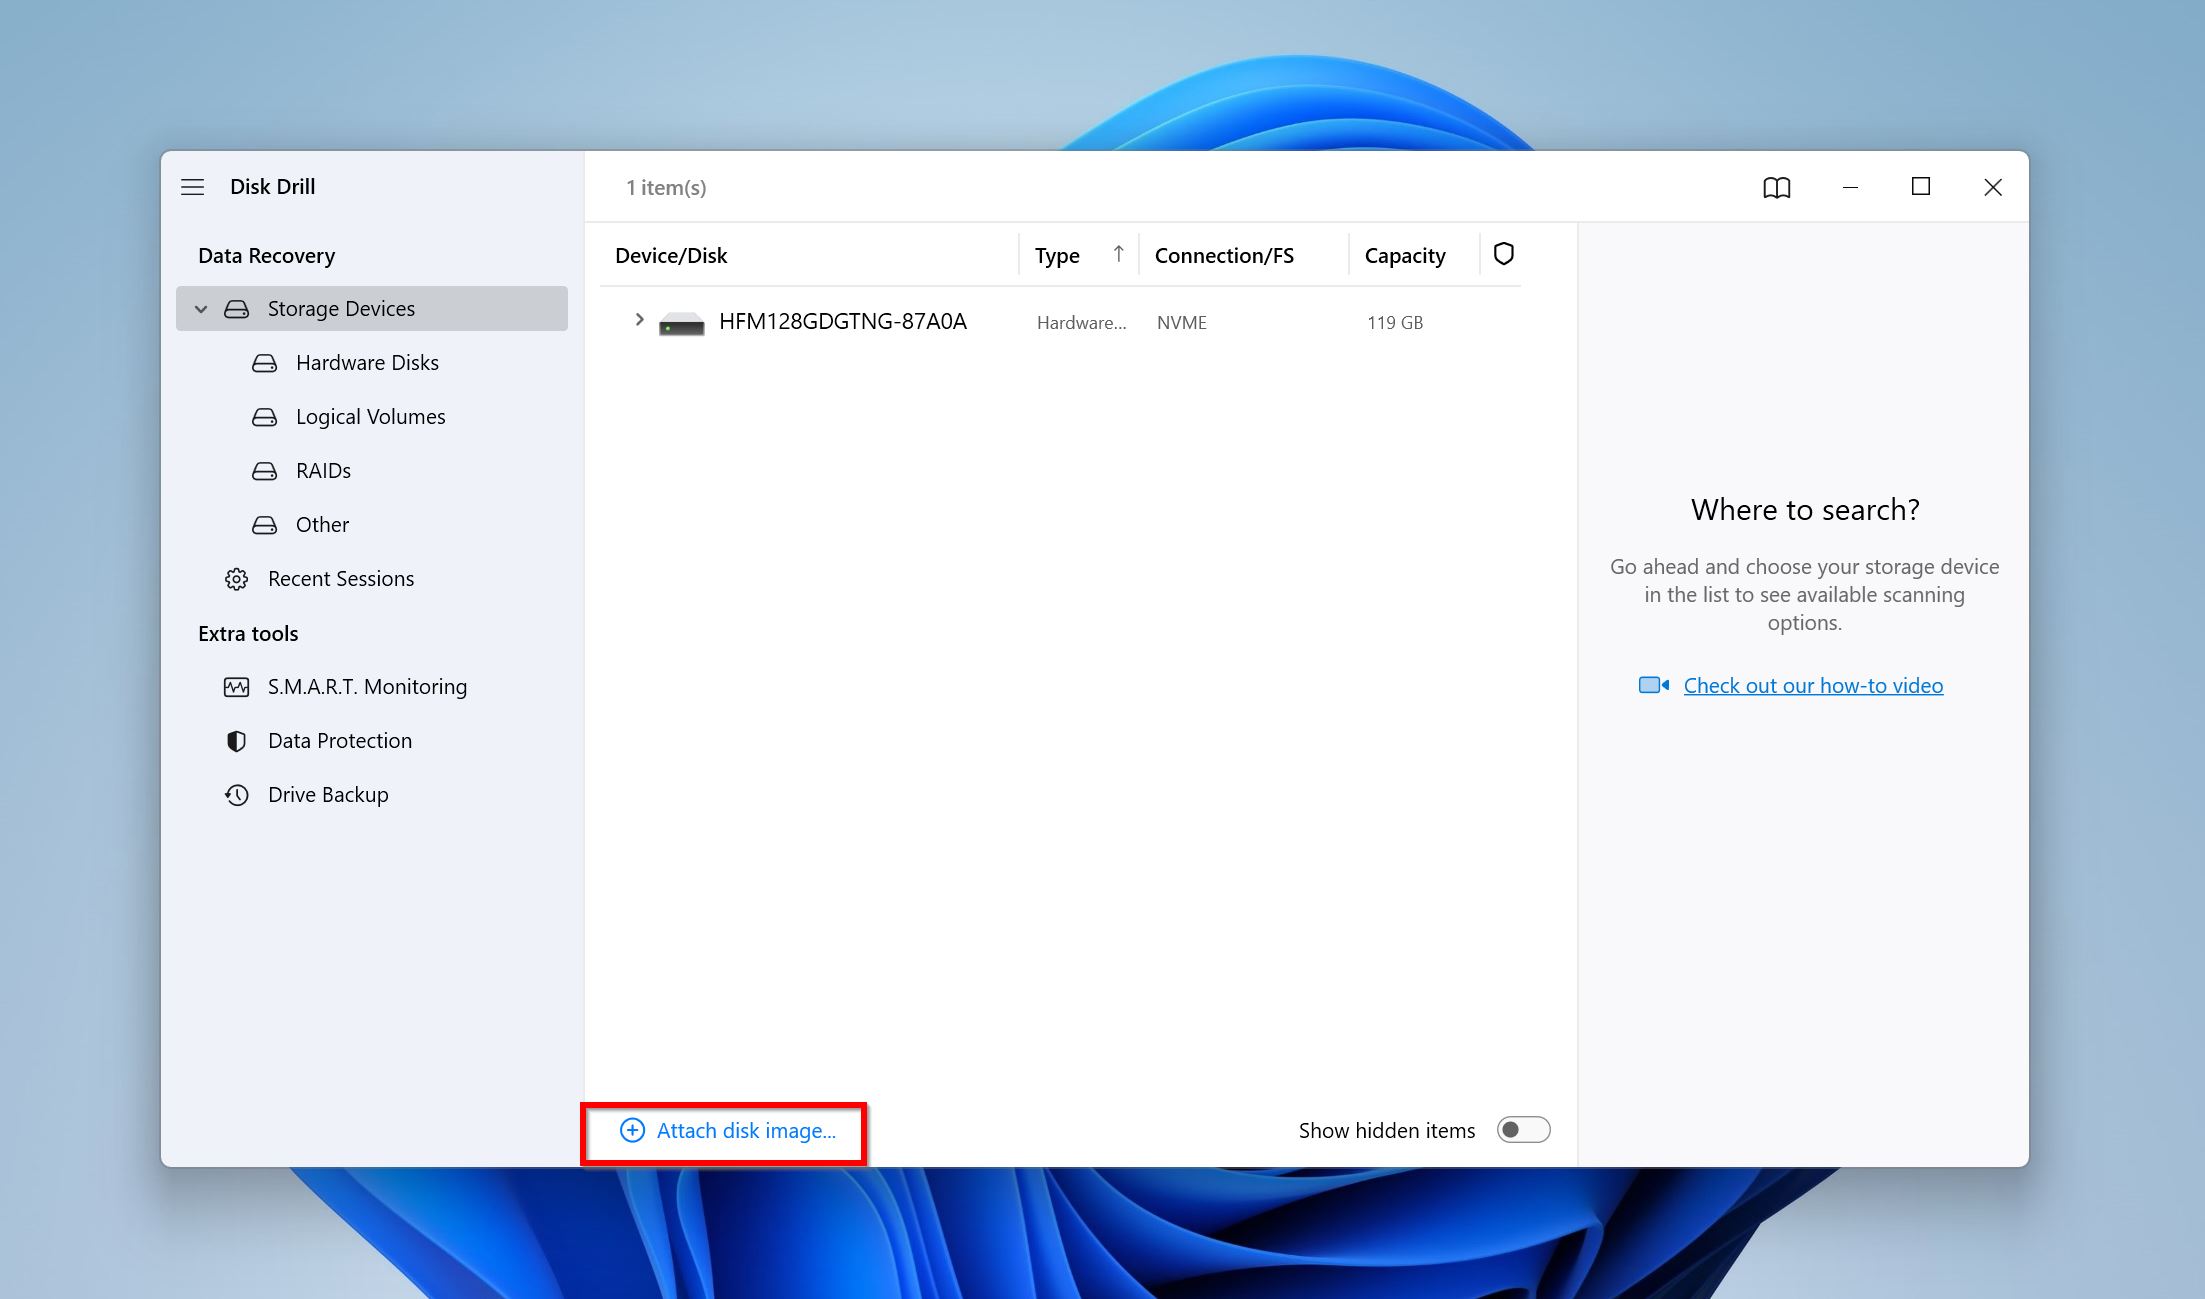Toggle Show hidden items switch

coord(1522,1129)
